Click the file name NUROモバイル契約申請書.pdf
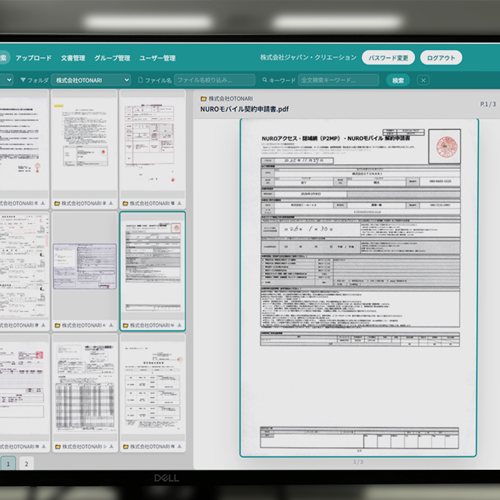This screenshot has width=500, height=500. pos(244,109)
